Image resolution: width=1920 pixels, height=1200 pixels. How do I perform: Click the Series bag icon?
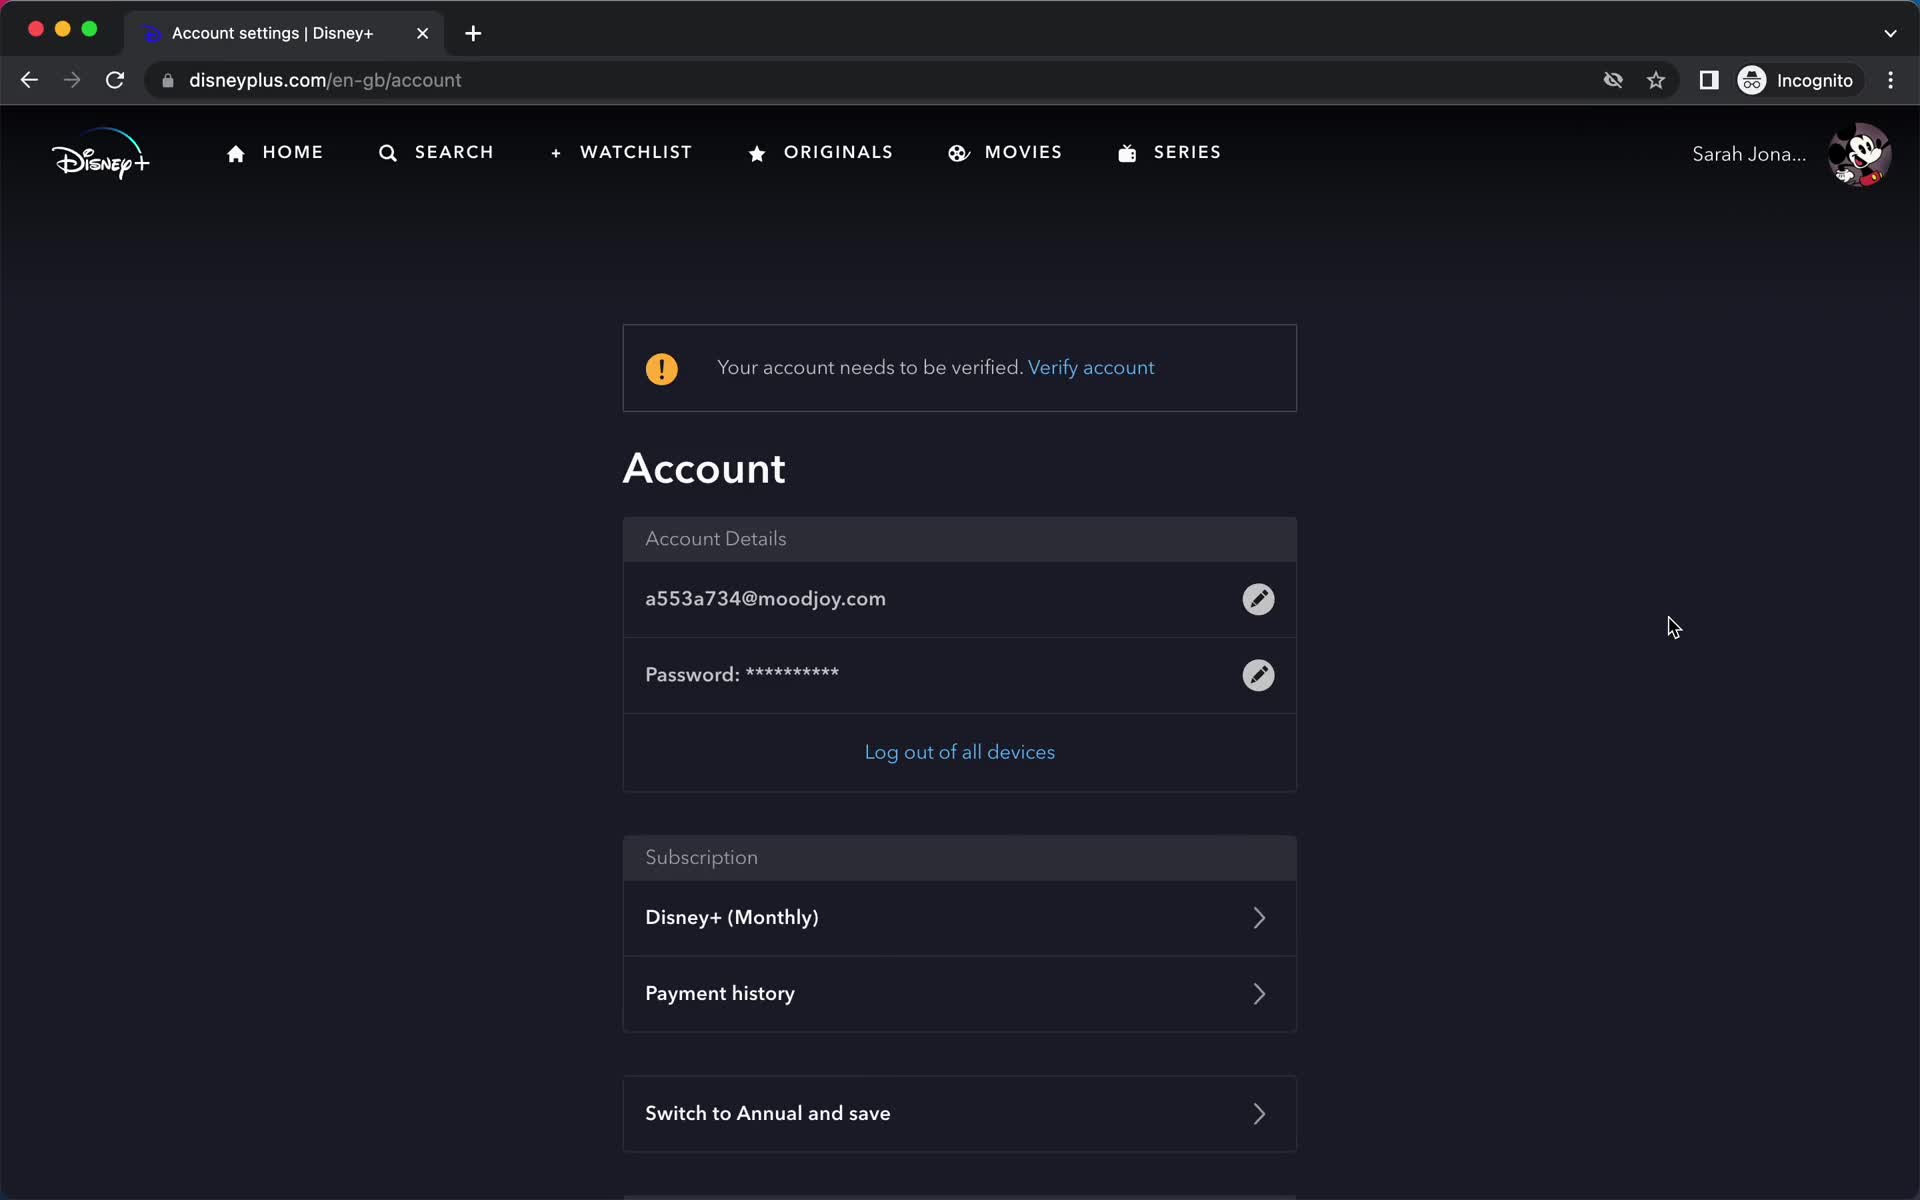1127,152
